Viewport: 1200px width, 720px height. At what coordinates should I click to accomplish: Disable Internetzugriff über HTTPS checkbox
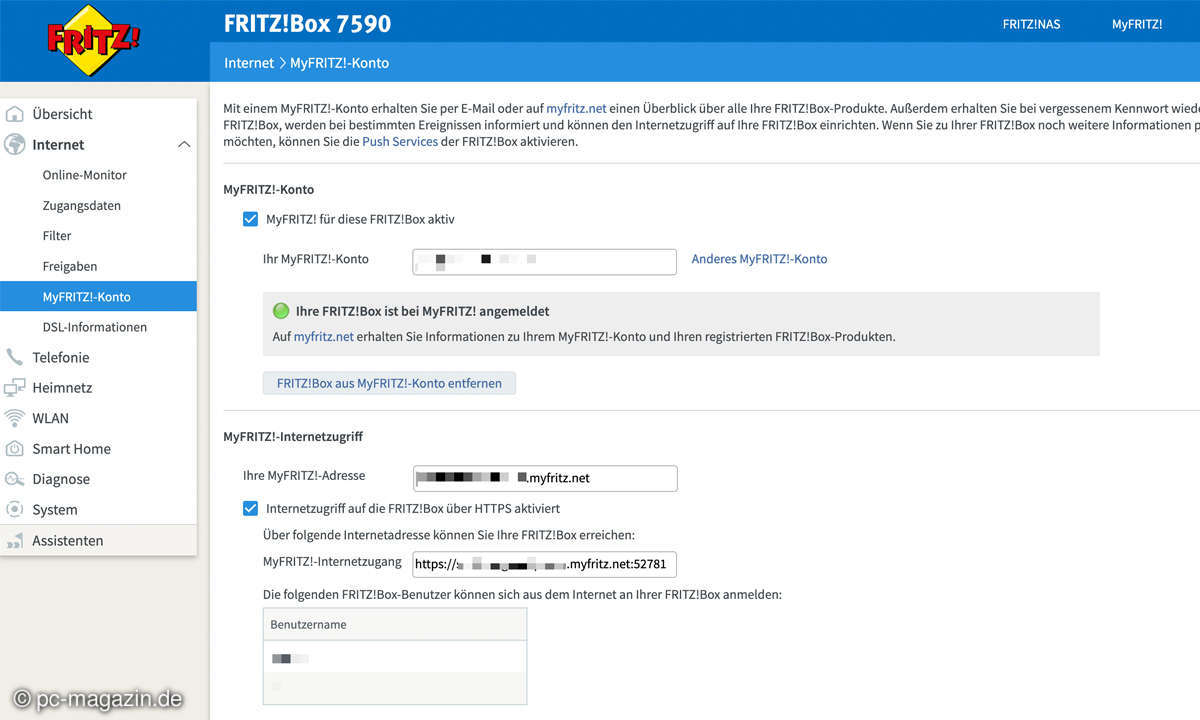(250, 508)
